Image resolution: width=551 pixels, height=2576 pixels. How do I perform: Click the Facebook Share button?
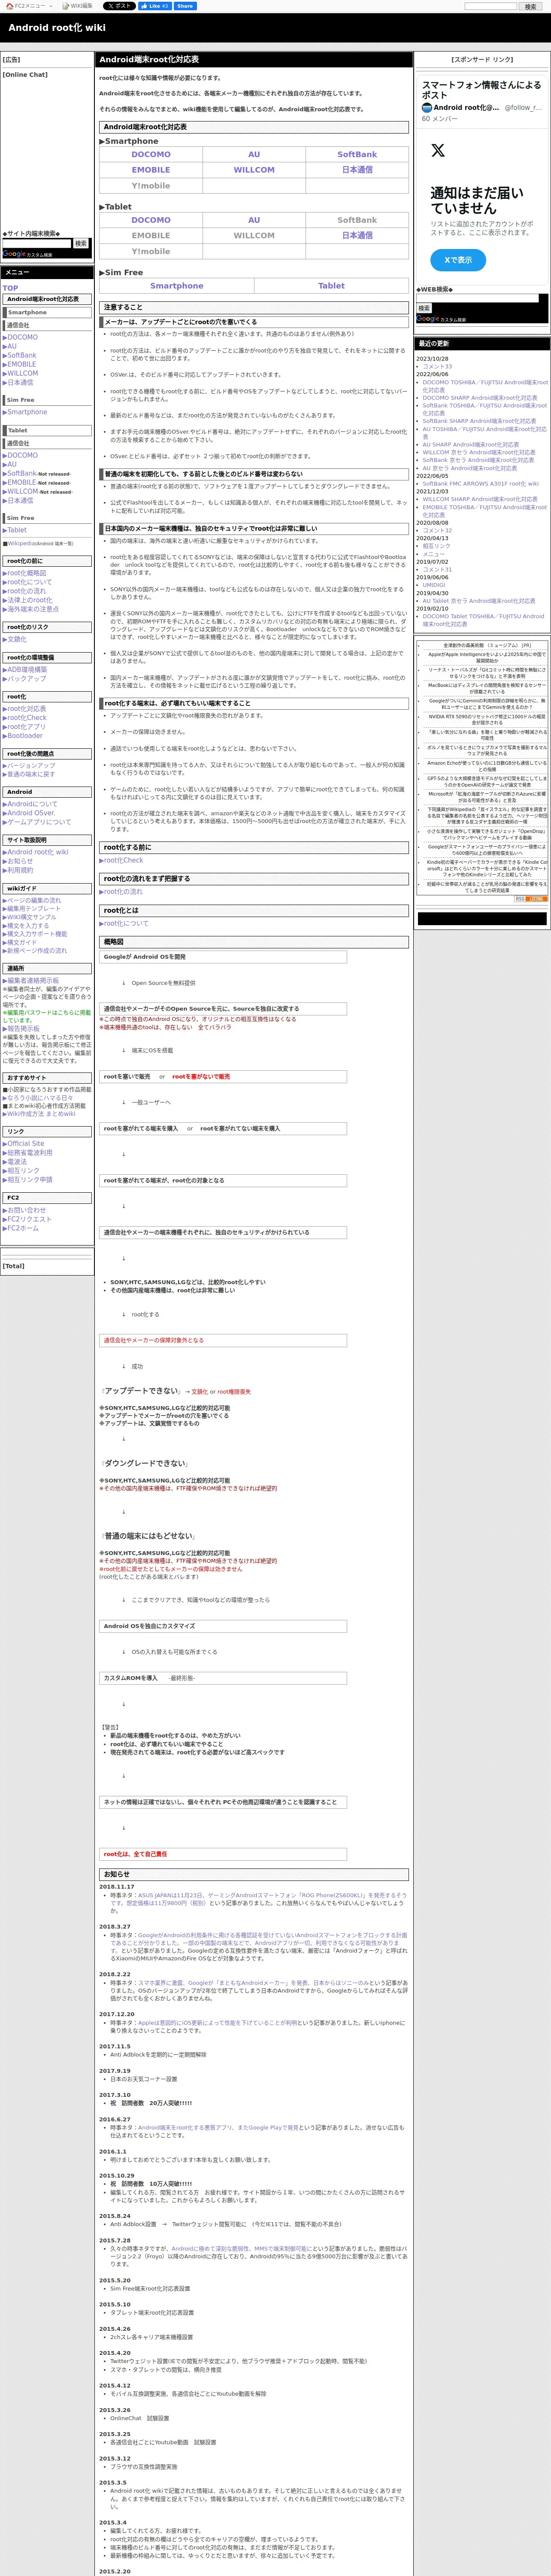point(186,6)
